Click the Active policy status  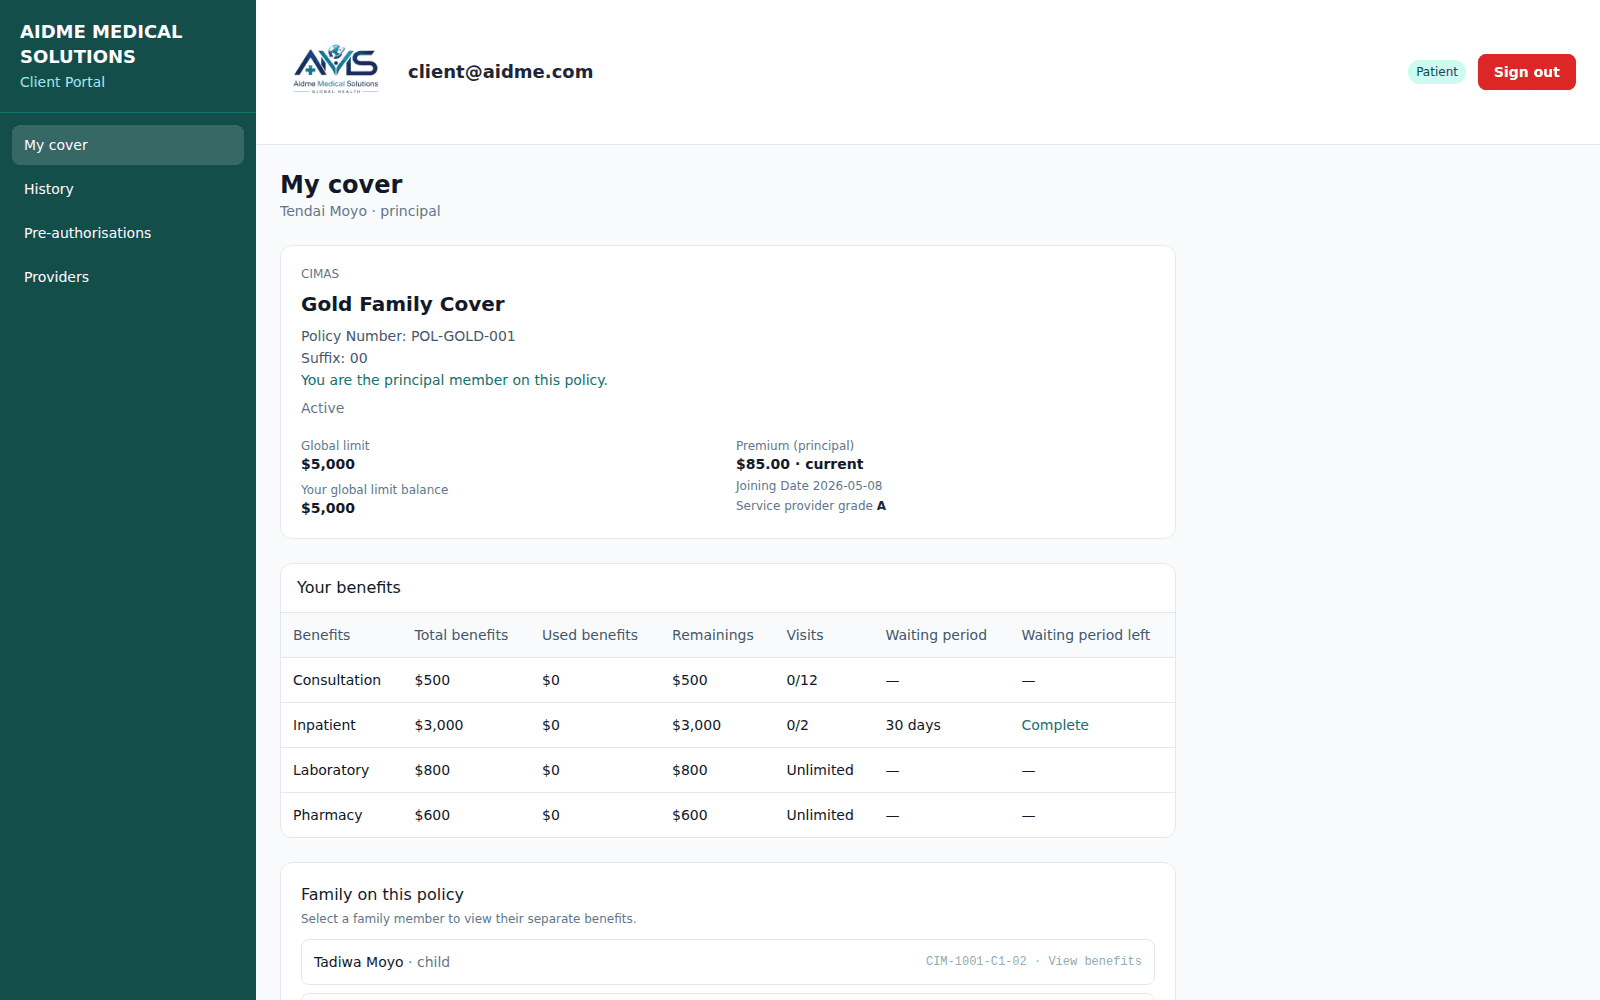(x=322, y=408)
